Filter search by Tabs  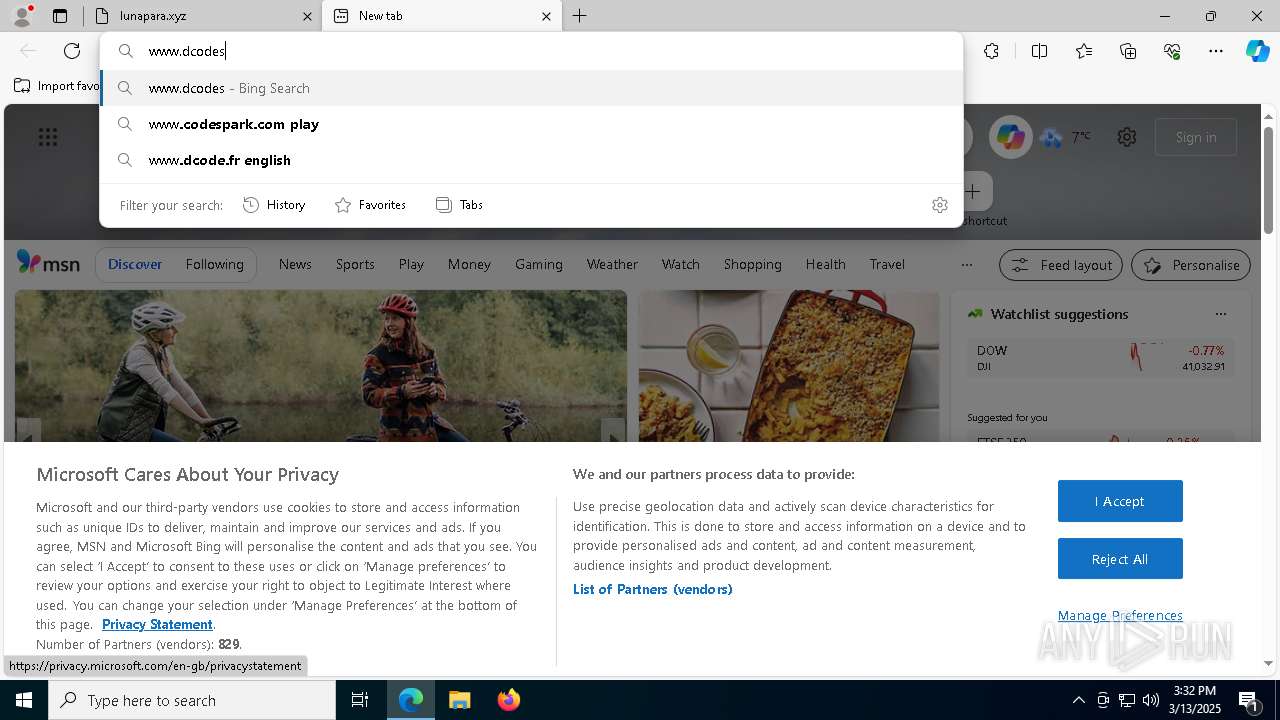(x=460, y=205)
